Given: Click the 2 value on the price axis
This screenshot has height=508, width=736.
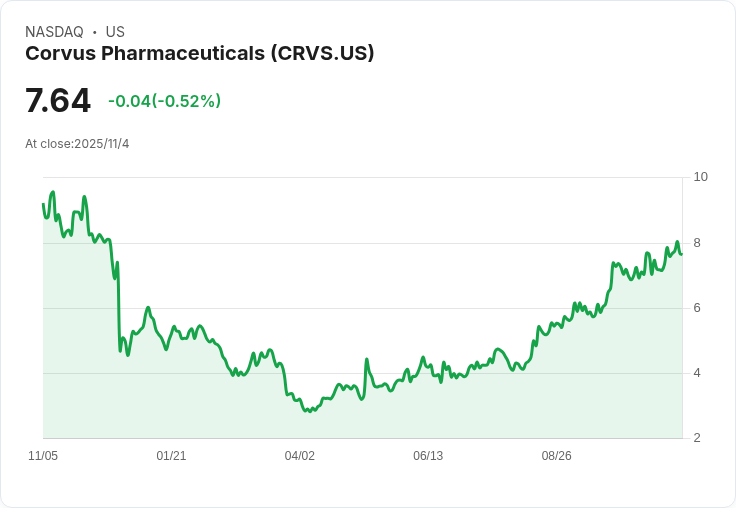Looking at the screenshot, I should (x=697, y=438).
